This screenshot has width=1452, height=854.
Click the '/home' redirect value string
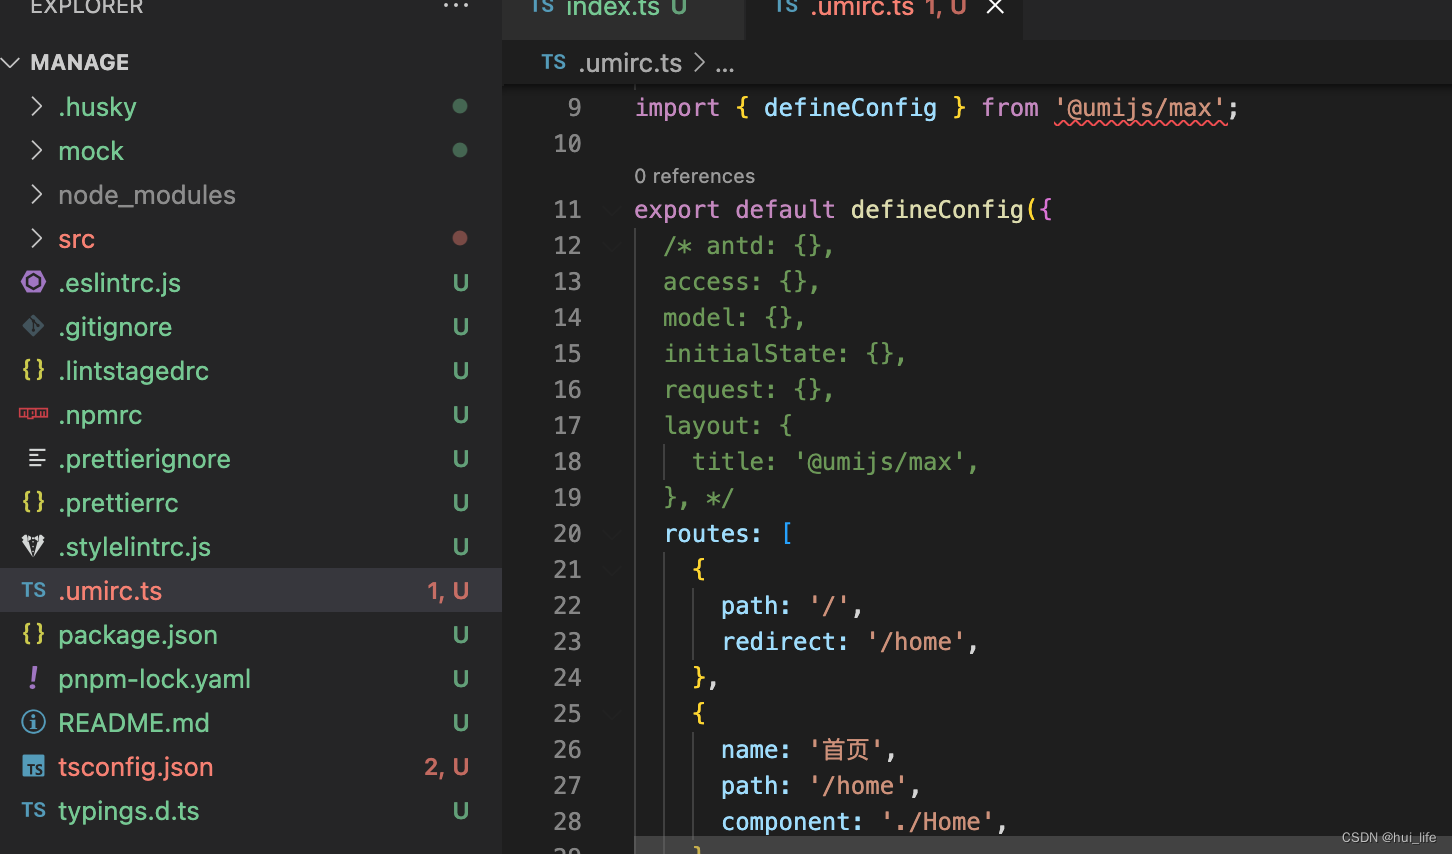915,642
